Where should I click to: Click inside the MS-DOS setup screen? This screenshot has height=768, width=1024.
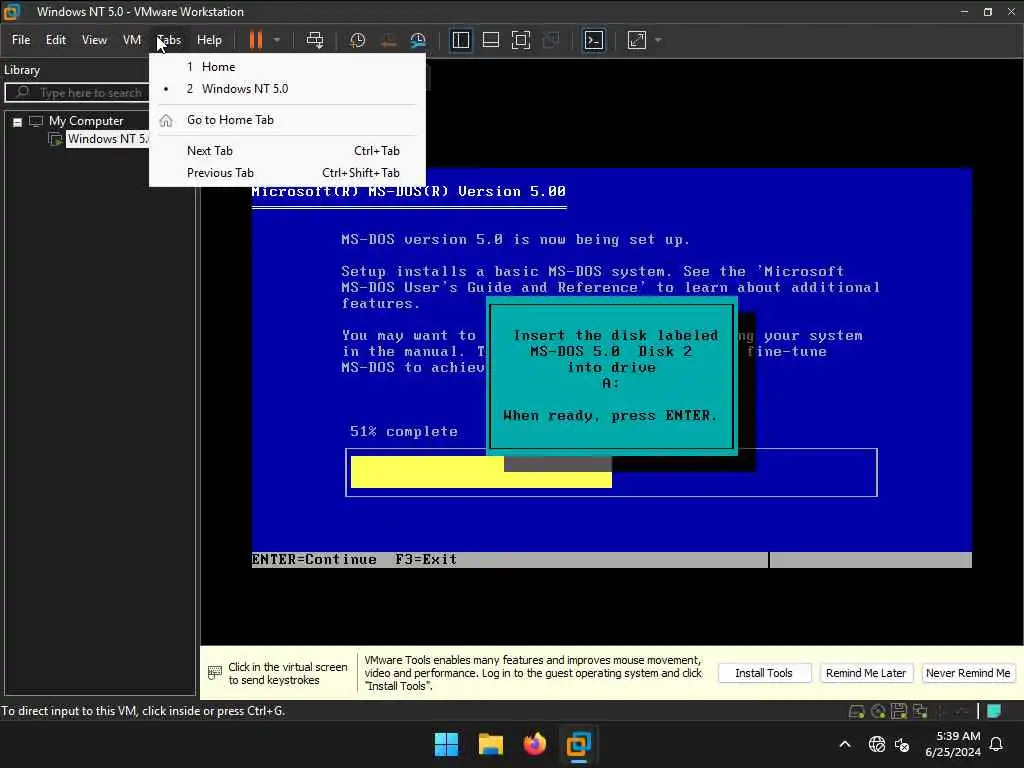[611, 368]
